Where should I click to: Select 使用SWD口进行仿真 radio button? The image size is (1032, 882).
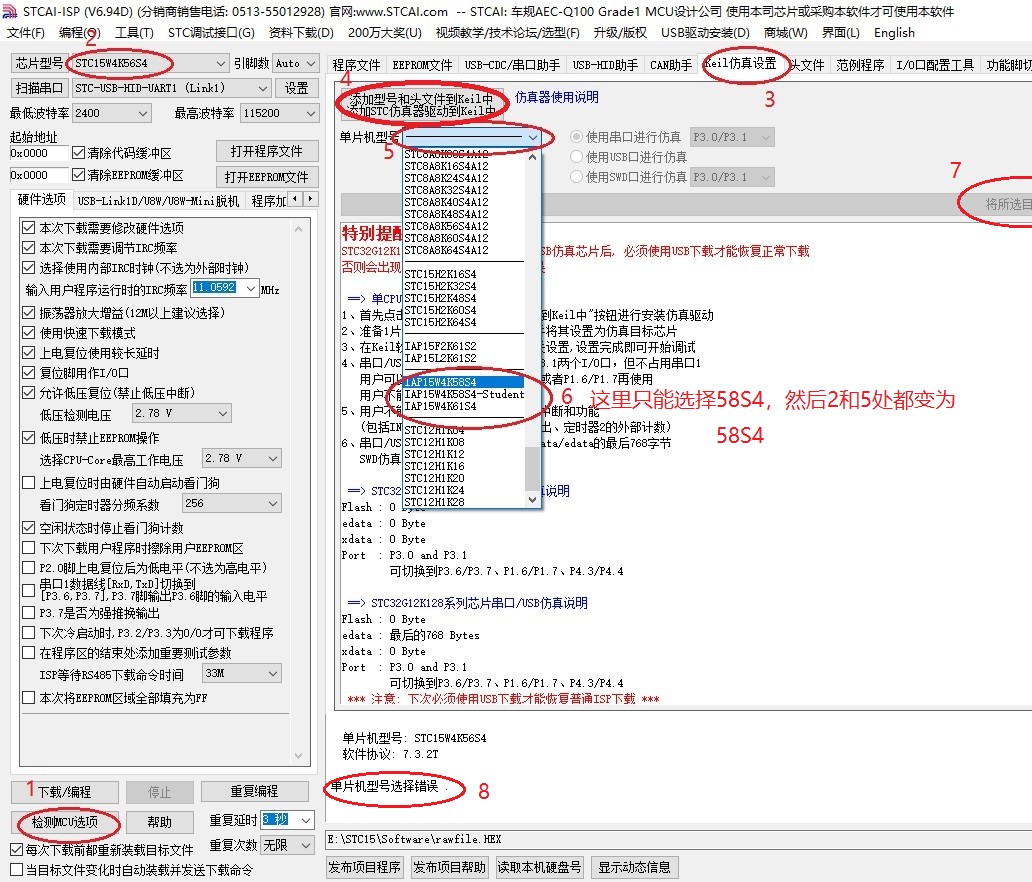577,176
